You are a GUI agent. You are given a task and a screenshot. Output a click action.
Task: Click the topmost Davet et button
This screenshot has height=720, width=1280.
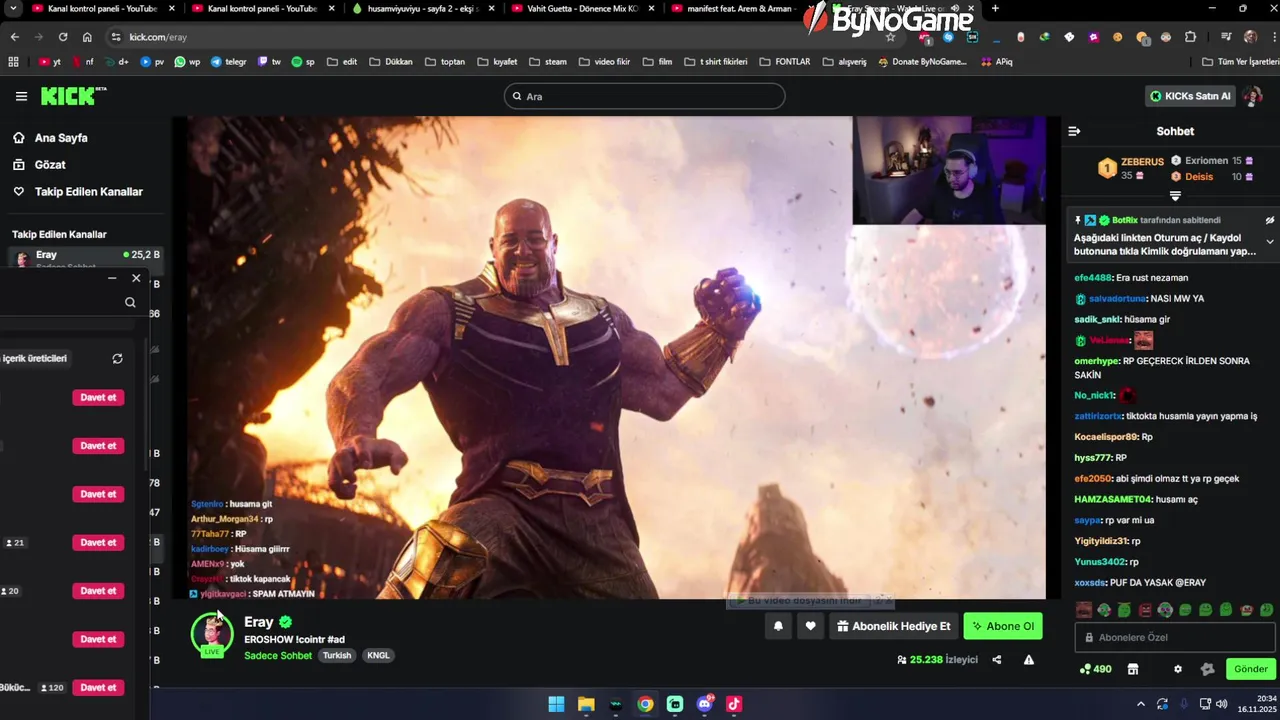coord(98,397)
